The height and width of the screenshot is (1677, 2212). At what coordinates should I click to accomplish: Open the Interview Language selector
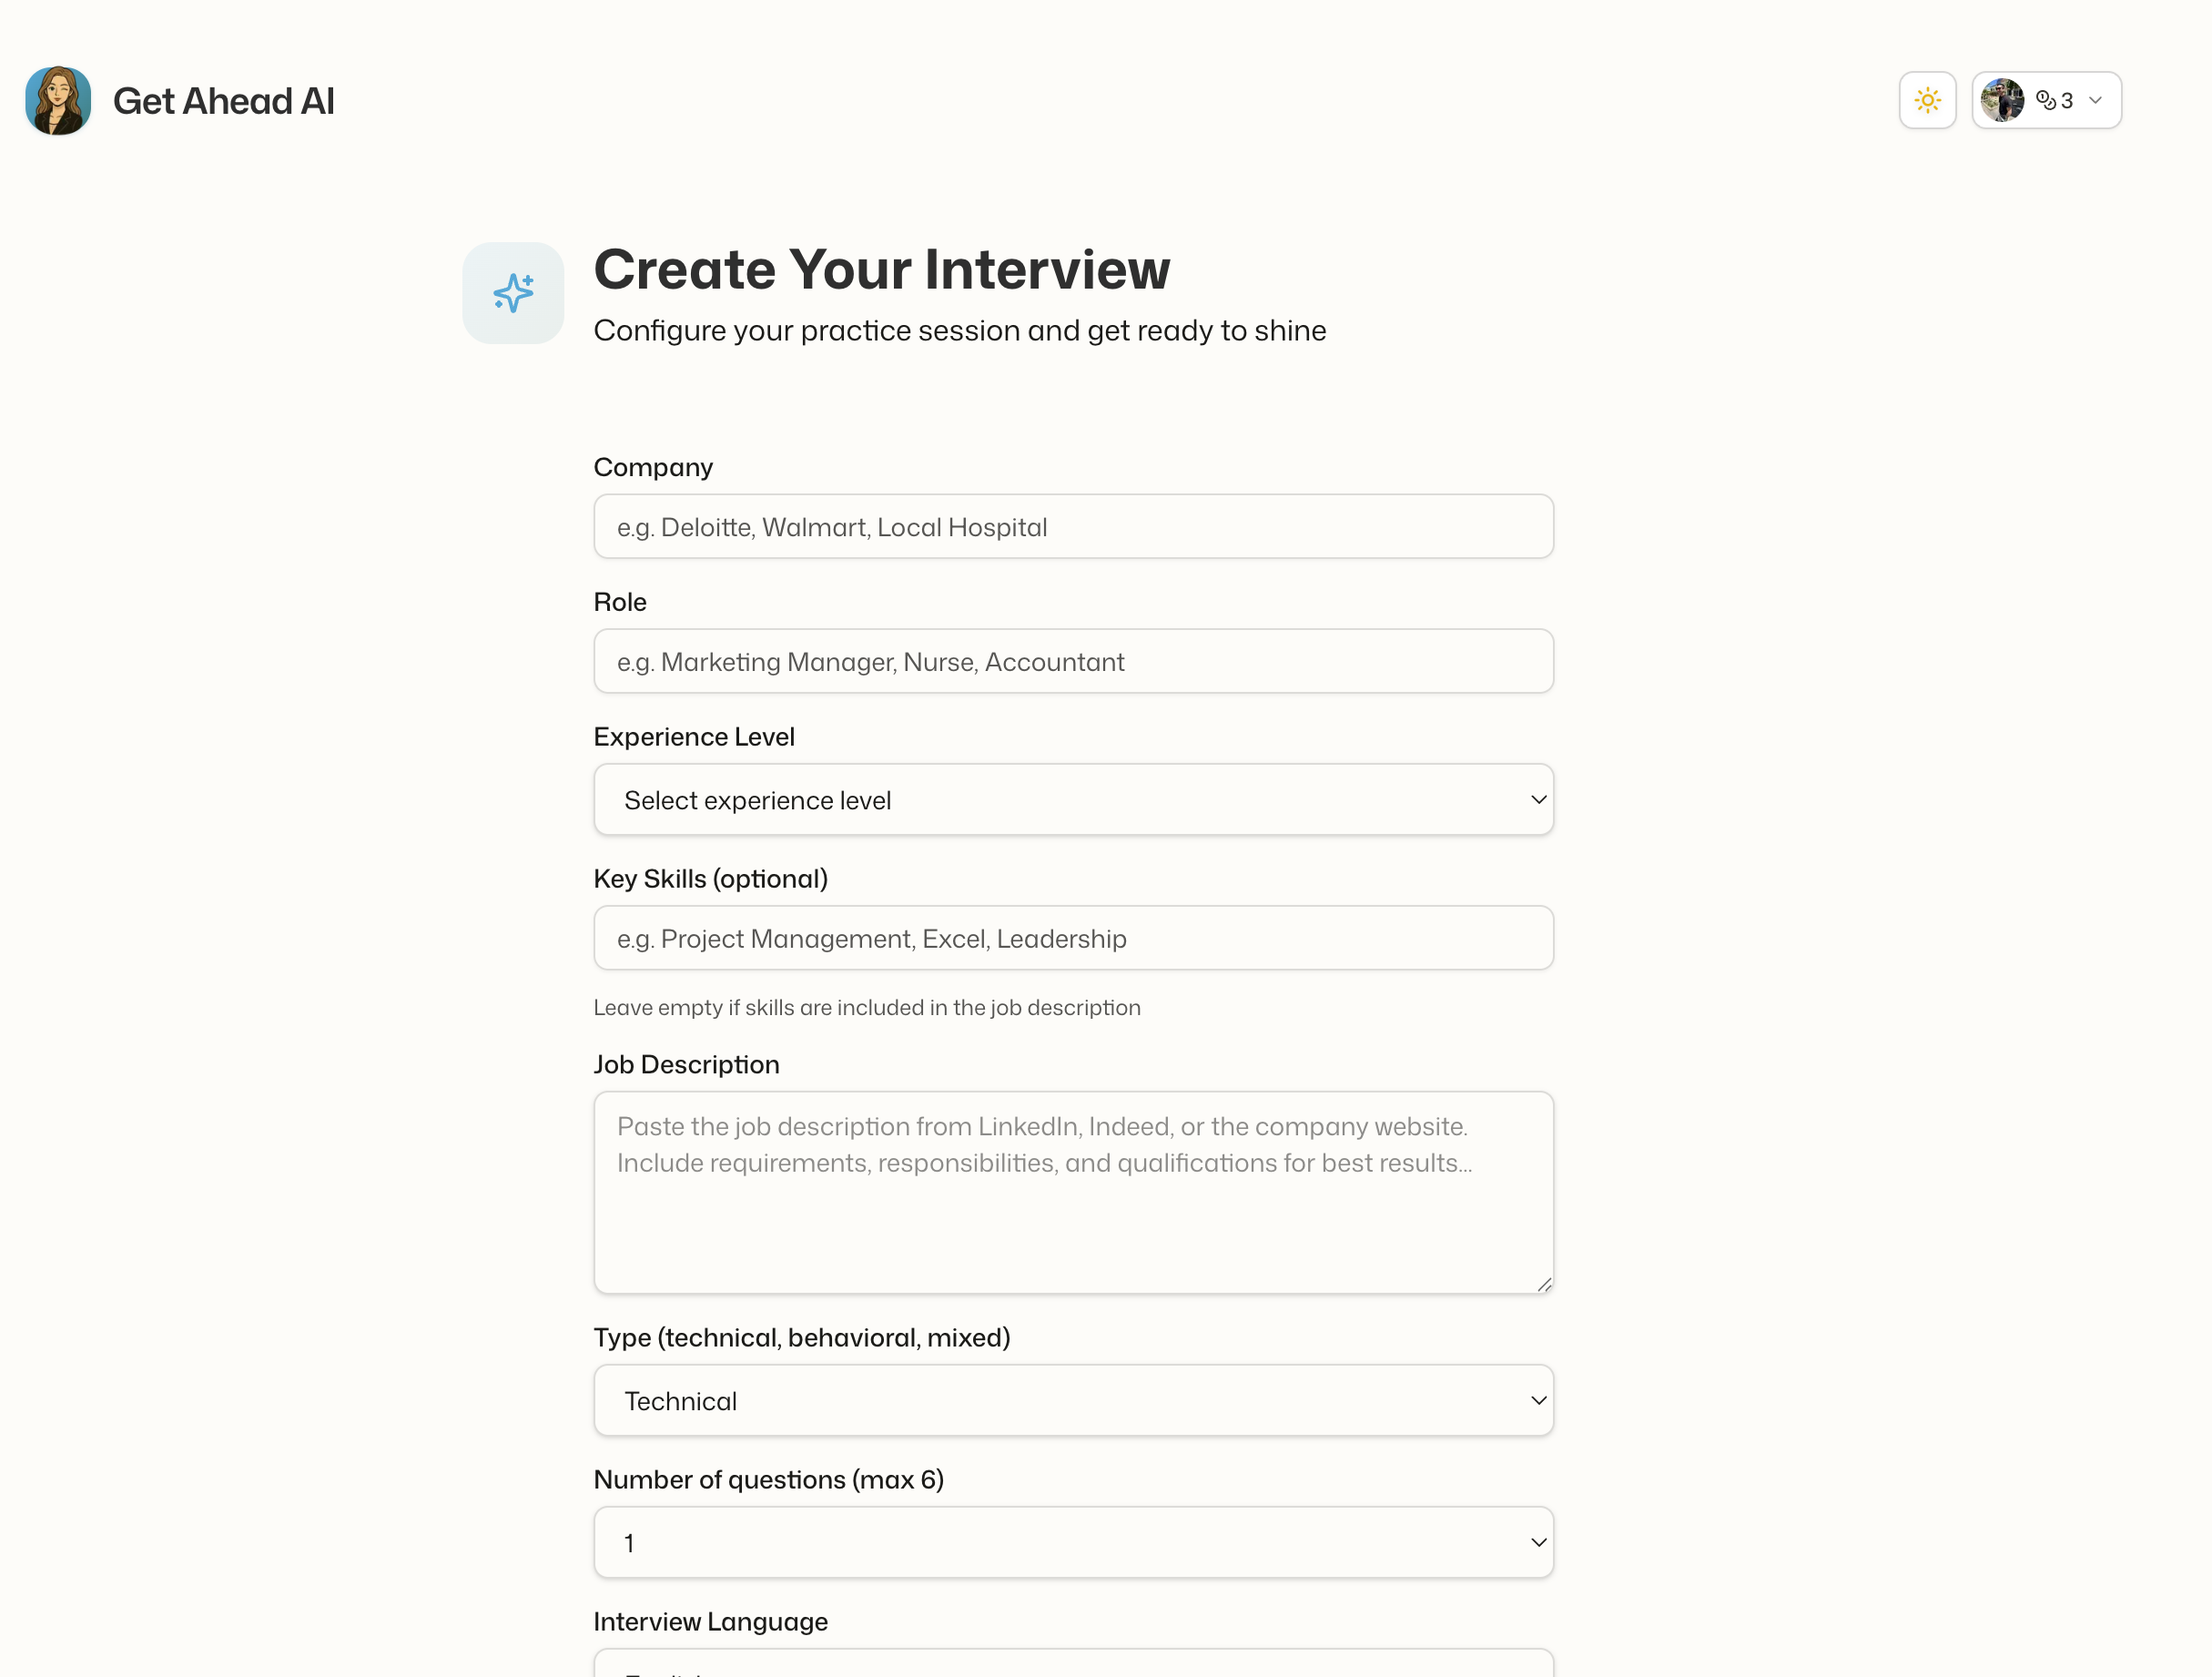coord(1073,1663)
